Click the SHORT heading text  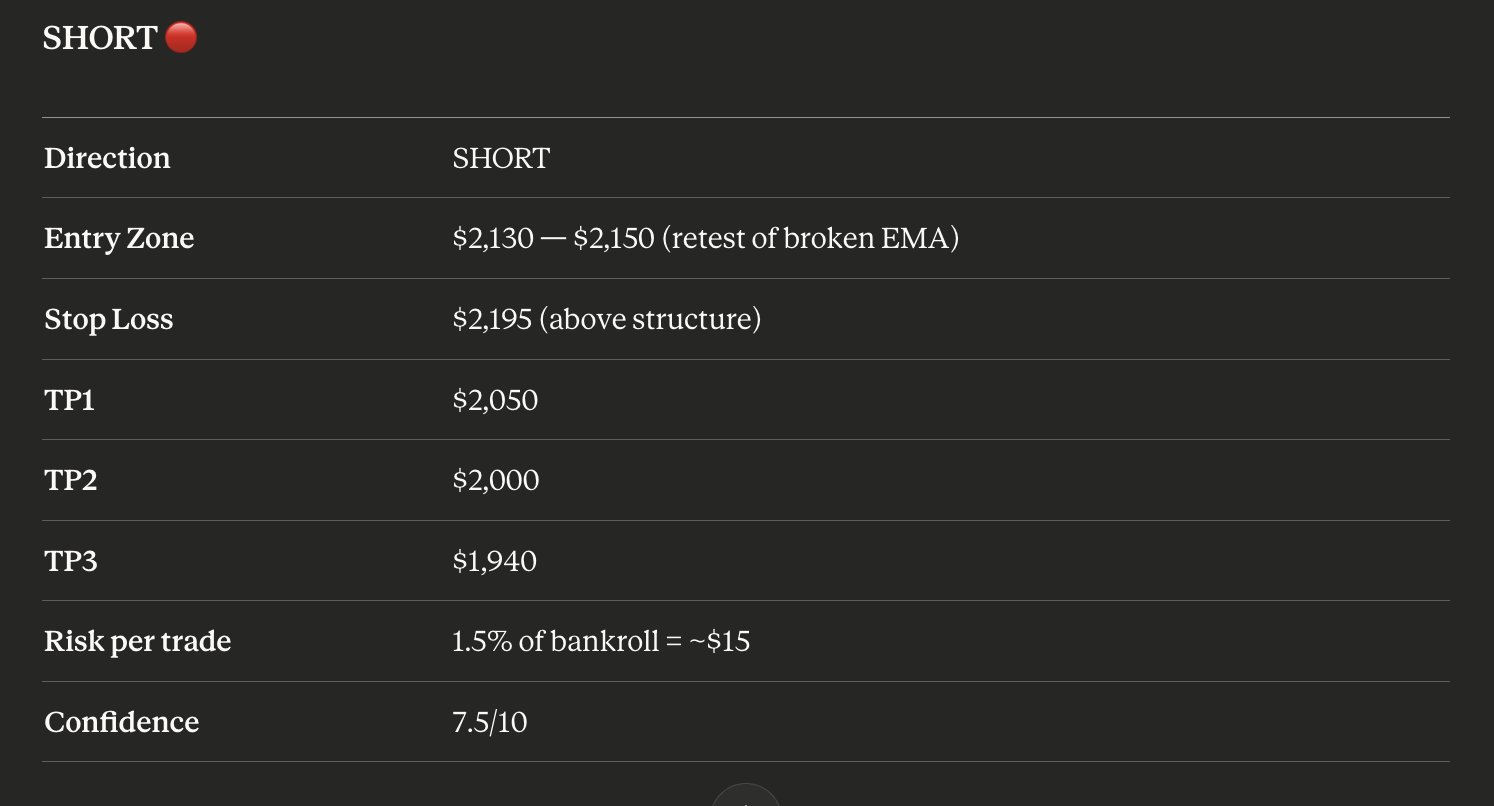coord(100,38)
